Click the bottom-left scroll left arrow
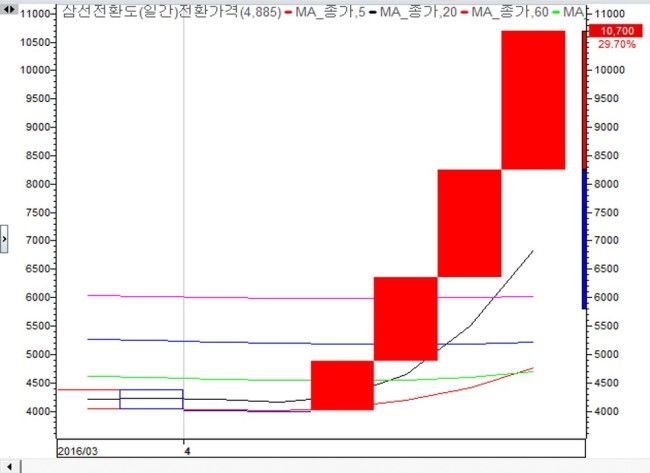650x473 pixels. point(10,467)
